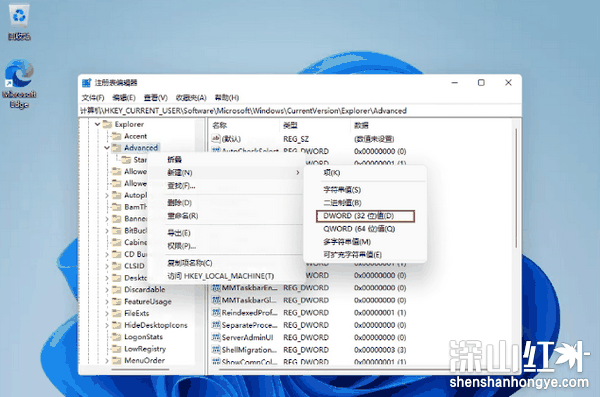Expand the Discardable tree node
Image resolution: width=600 pixels, height=397 pixels.
point(107,290)
